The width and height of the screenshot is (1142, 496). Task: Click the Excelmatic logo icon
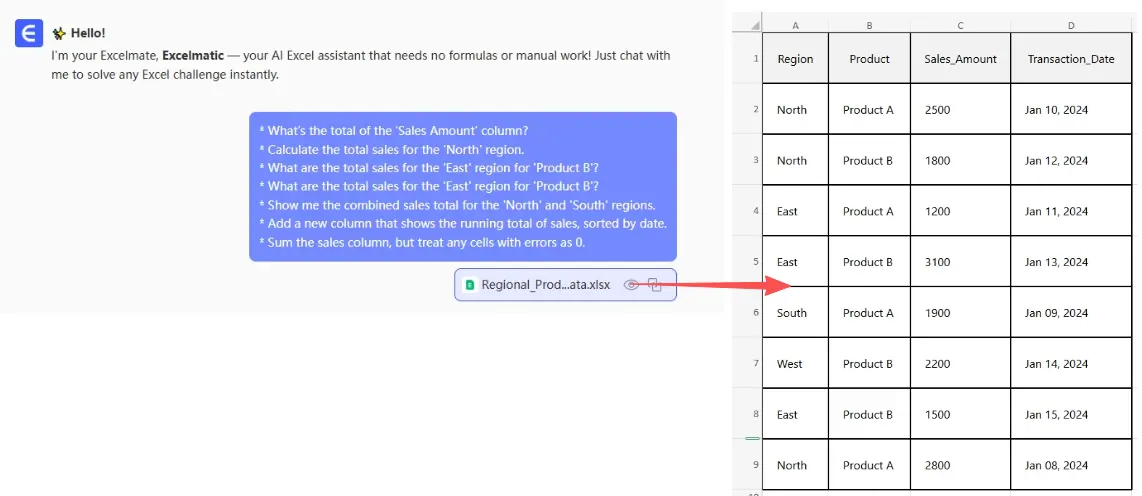click(28, 34)
